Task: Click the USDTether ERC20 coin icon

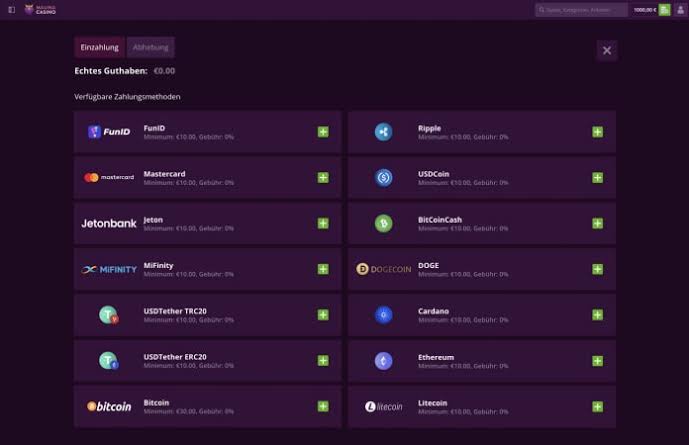Action: (x=109, y=361)
